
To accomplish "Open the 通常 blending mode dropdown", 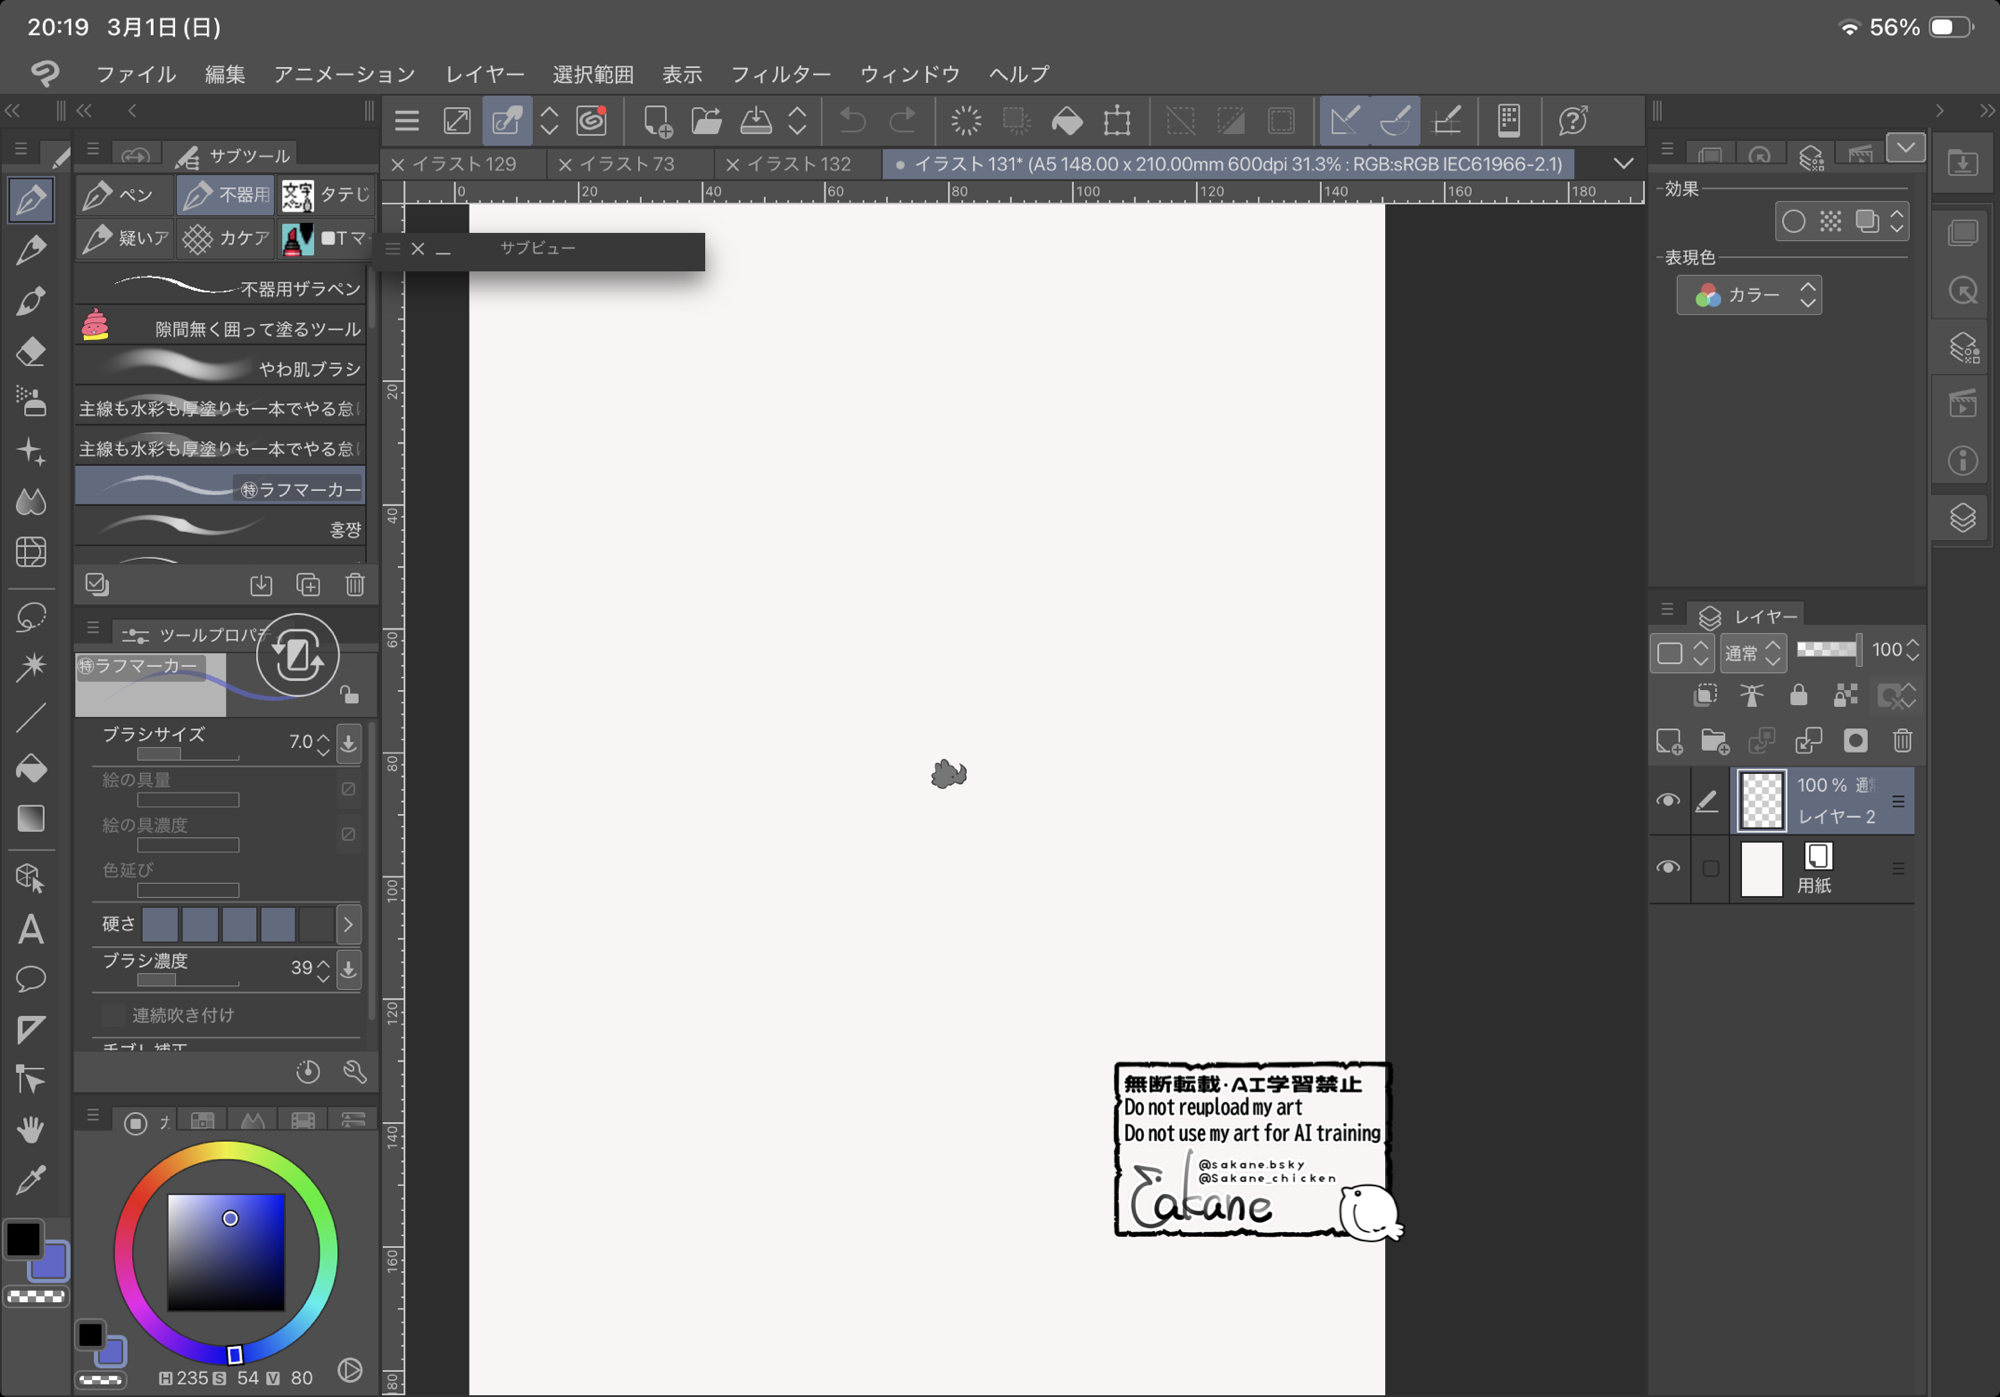I will click(x=1752, y=653).
